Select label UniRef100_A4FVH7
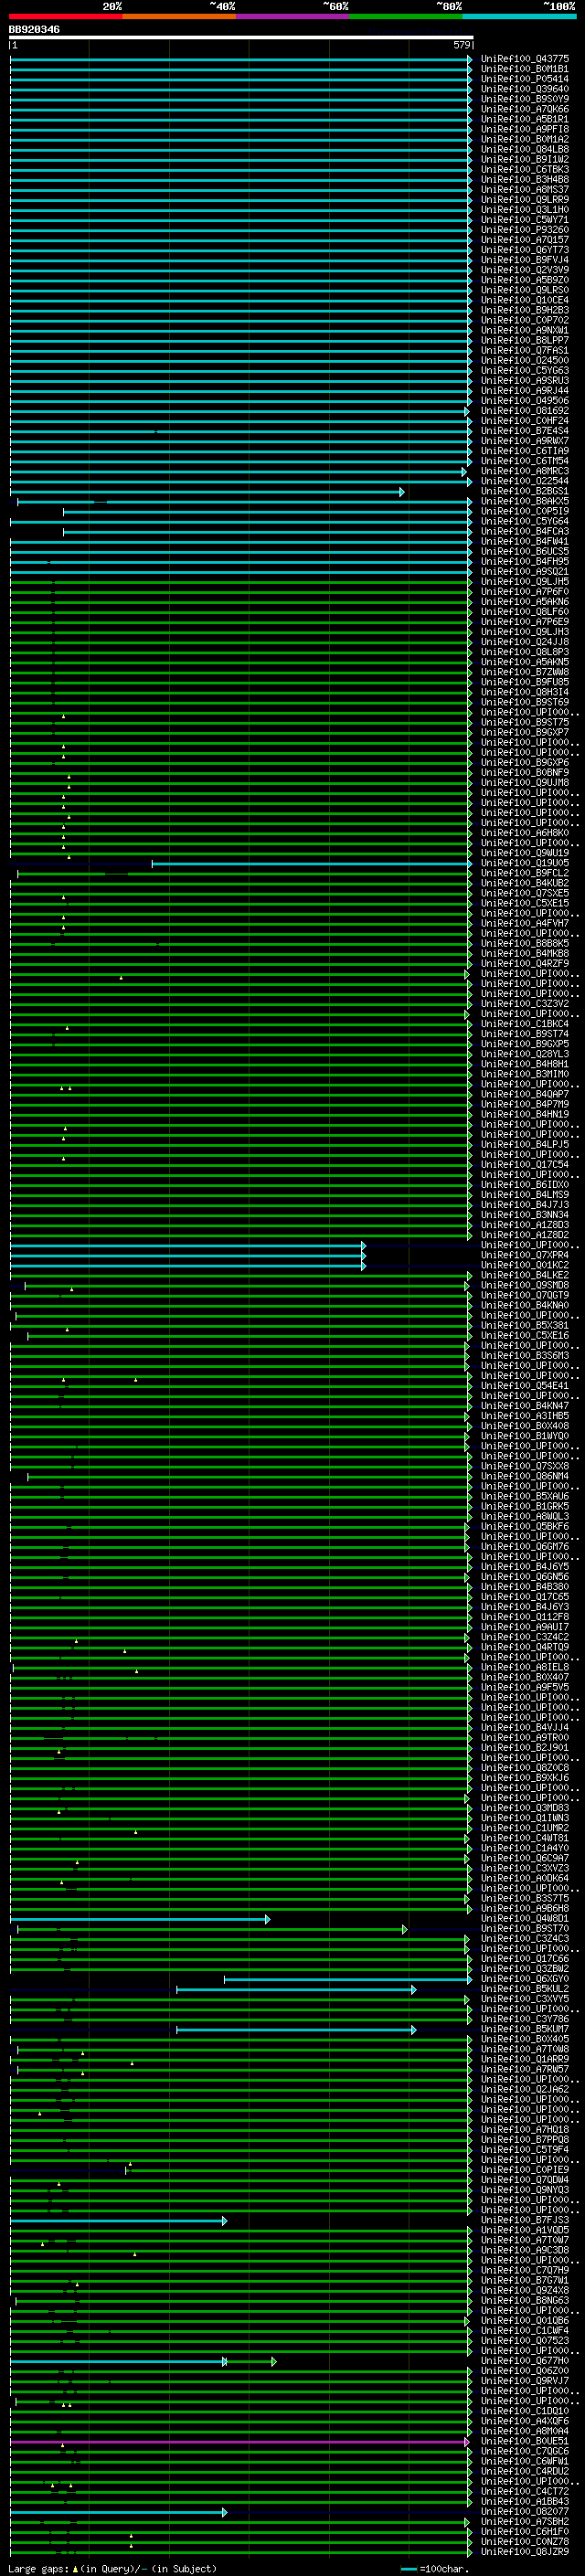This screenshot has height=2576, width=585. 525,924
